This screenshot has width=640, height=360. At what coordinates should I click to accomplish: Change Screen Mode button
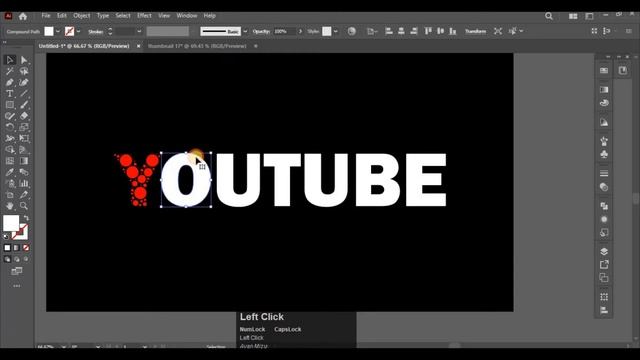click(x=17, y=271)
